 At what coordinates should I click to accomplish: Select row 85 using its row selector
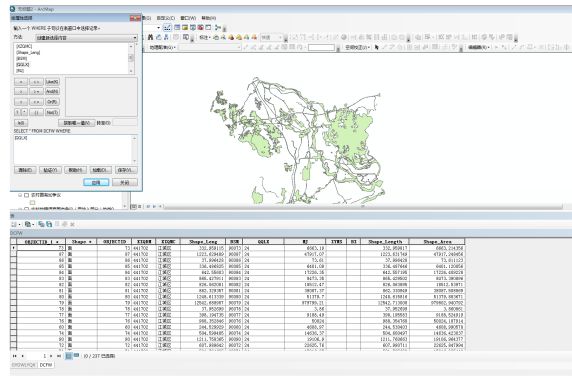[13, 266]
